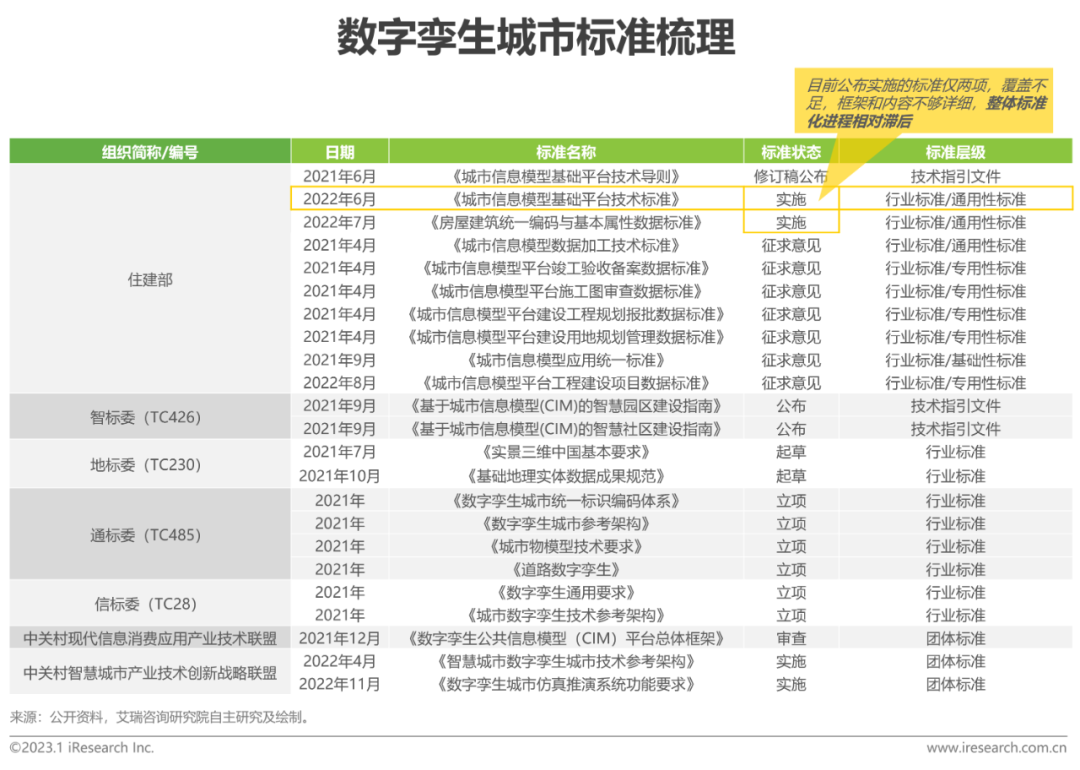The width and height of the screenshot is (1080, 770).
Task: Select 《房屋建筑统一编码与基本属性数据标准》
Action: [565, 222]
